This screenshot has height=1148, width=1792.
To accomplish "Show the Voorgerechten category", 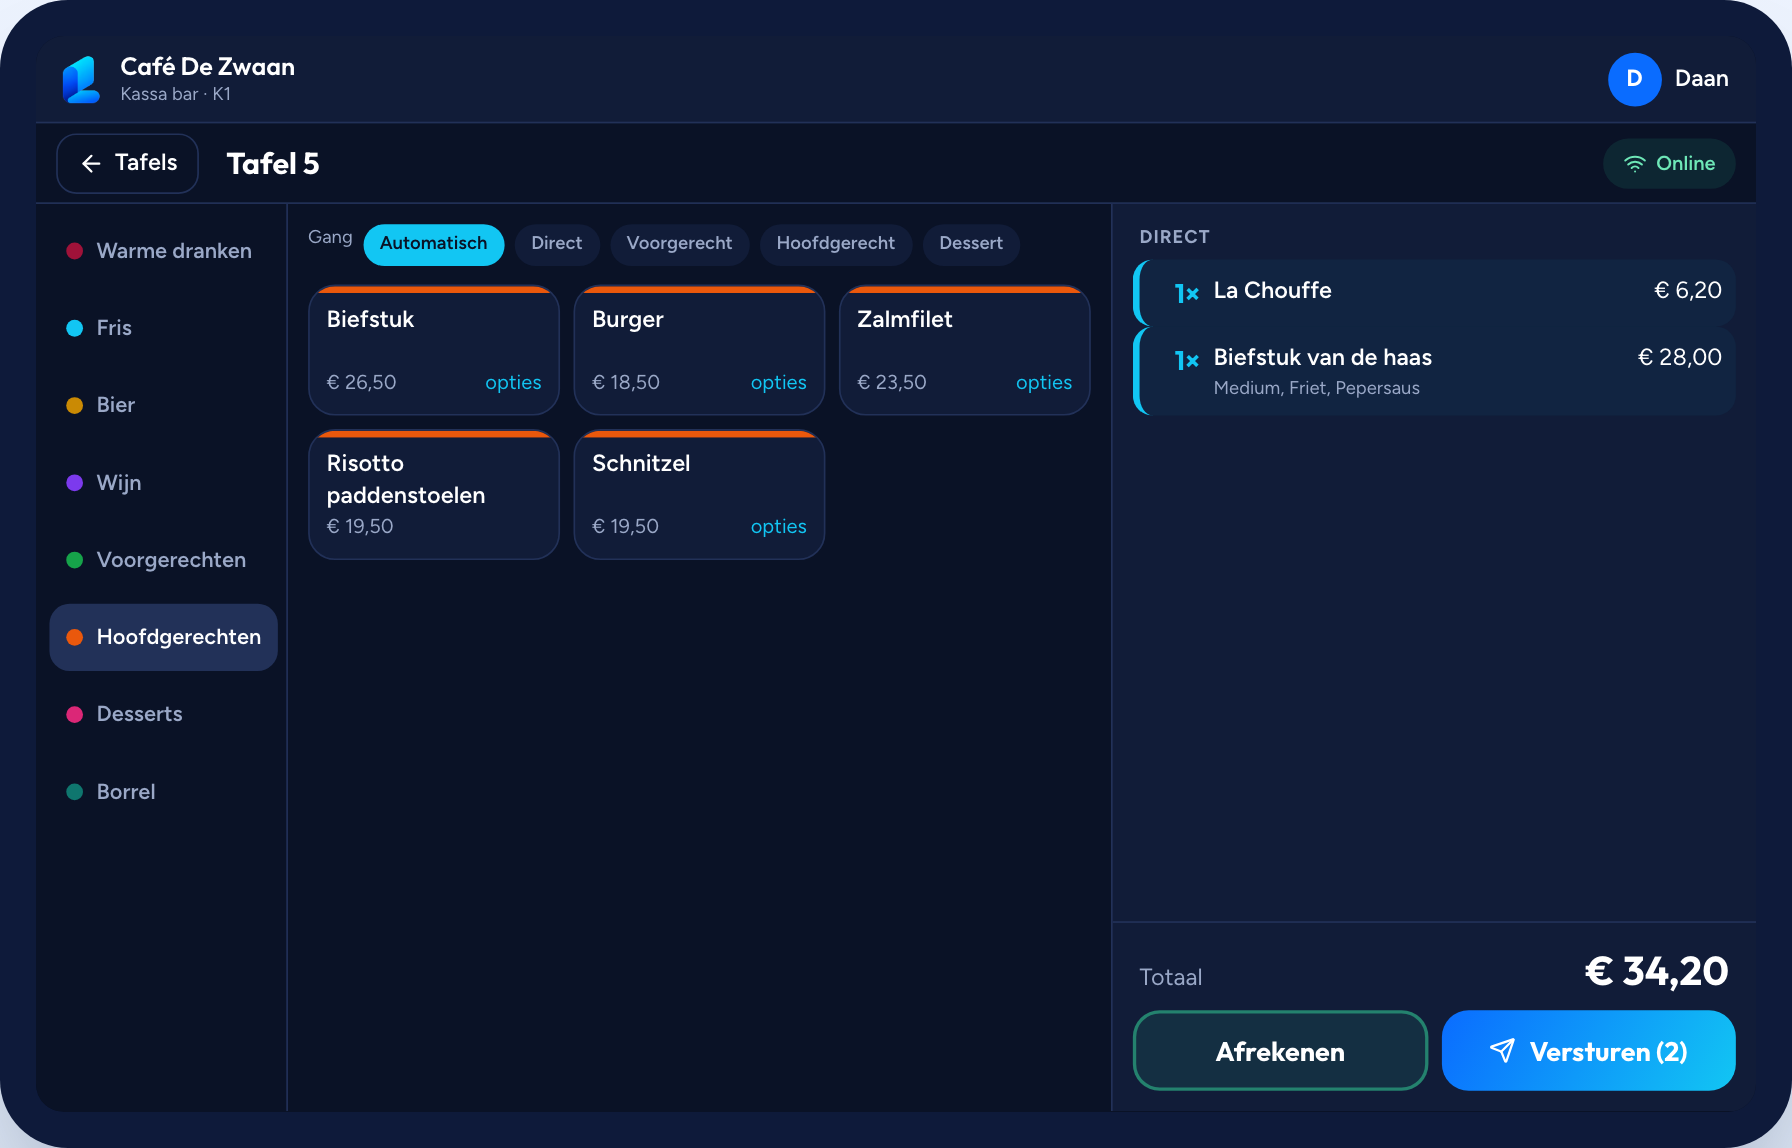I will [163, 560].
